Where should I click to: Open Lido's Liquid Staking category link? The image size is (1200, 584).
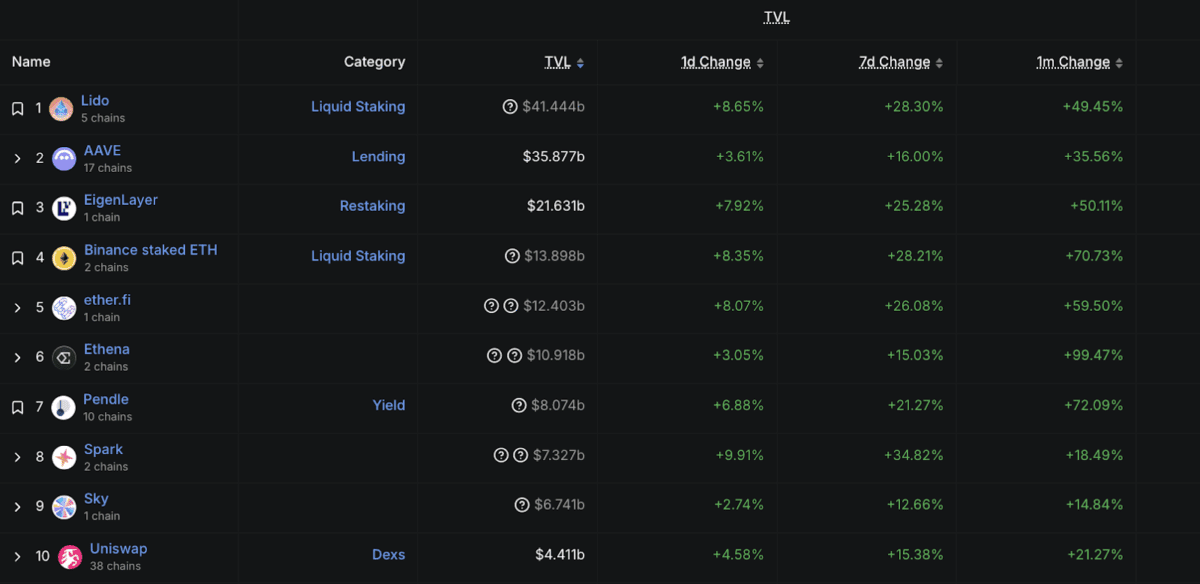[358, 107]
